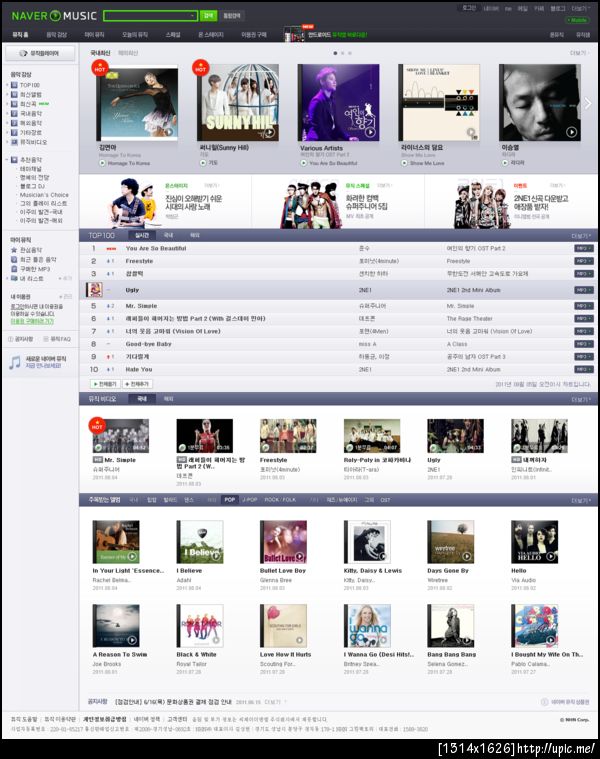The height and width of the screenshot is (759, 600).
Task: Click the TOP100 icon in the left sidebar
Action: [x=15, y=85]
